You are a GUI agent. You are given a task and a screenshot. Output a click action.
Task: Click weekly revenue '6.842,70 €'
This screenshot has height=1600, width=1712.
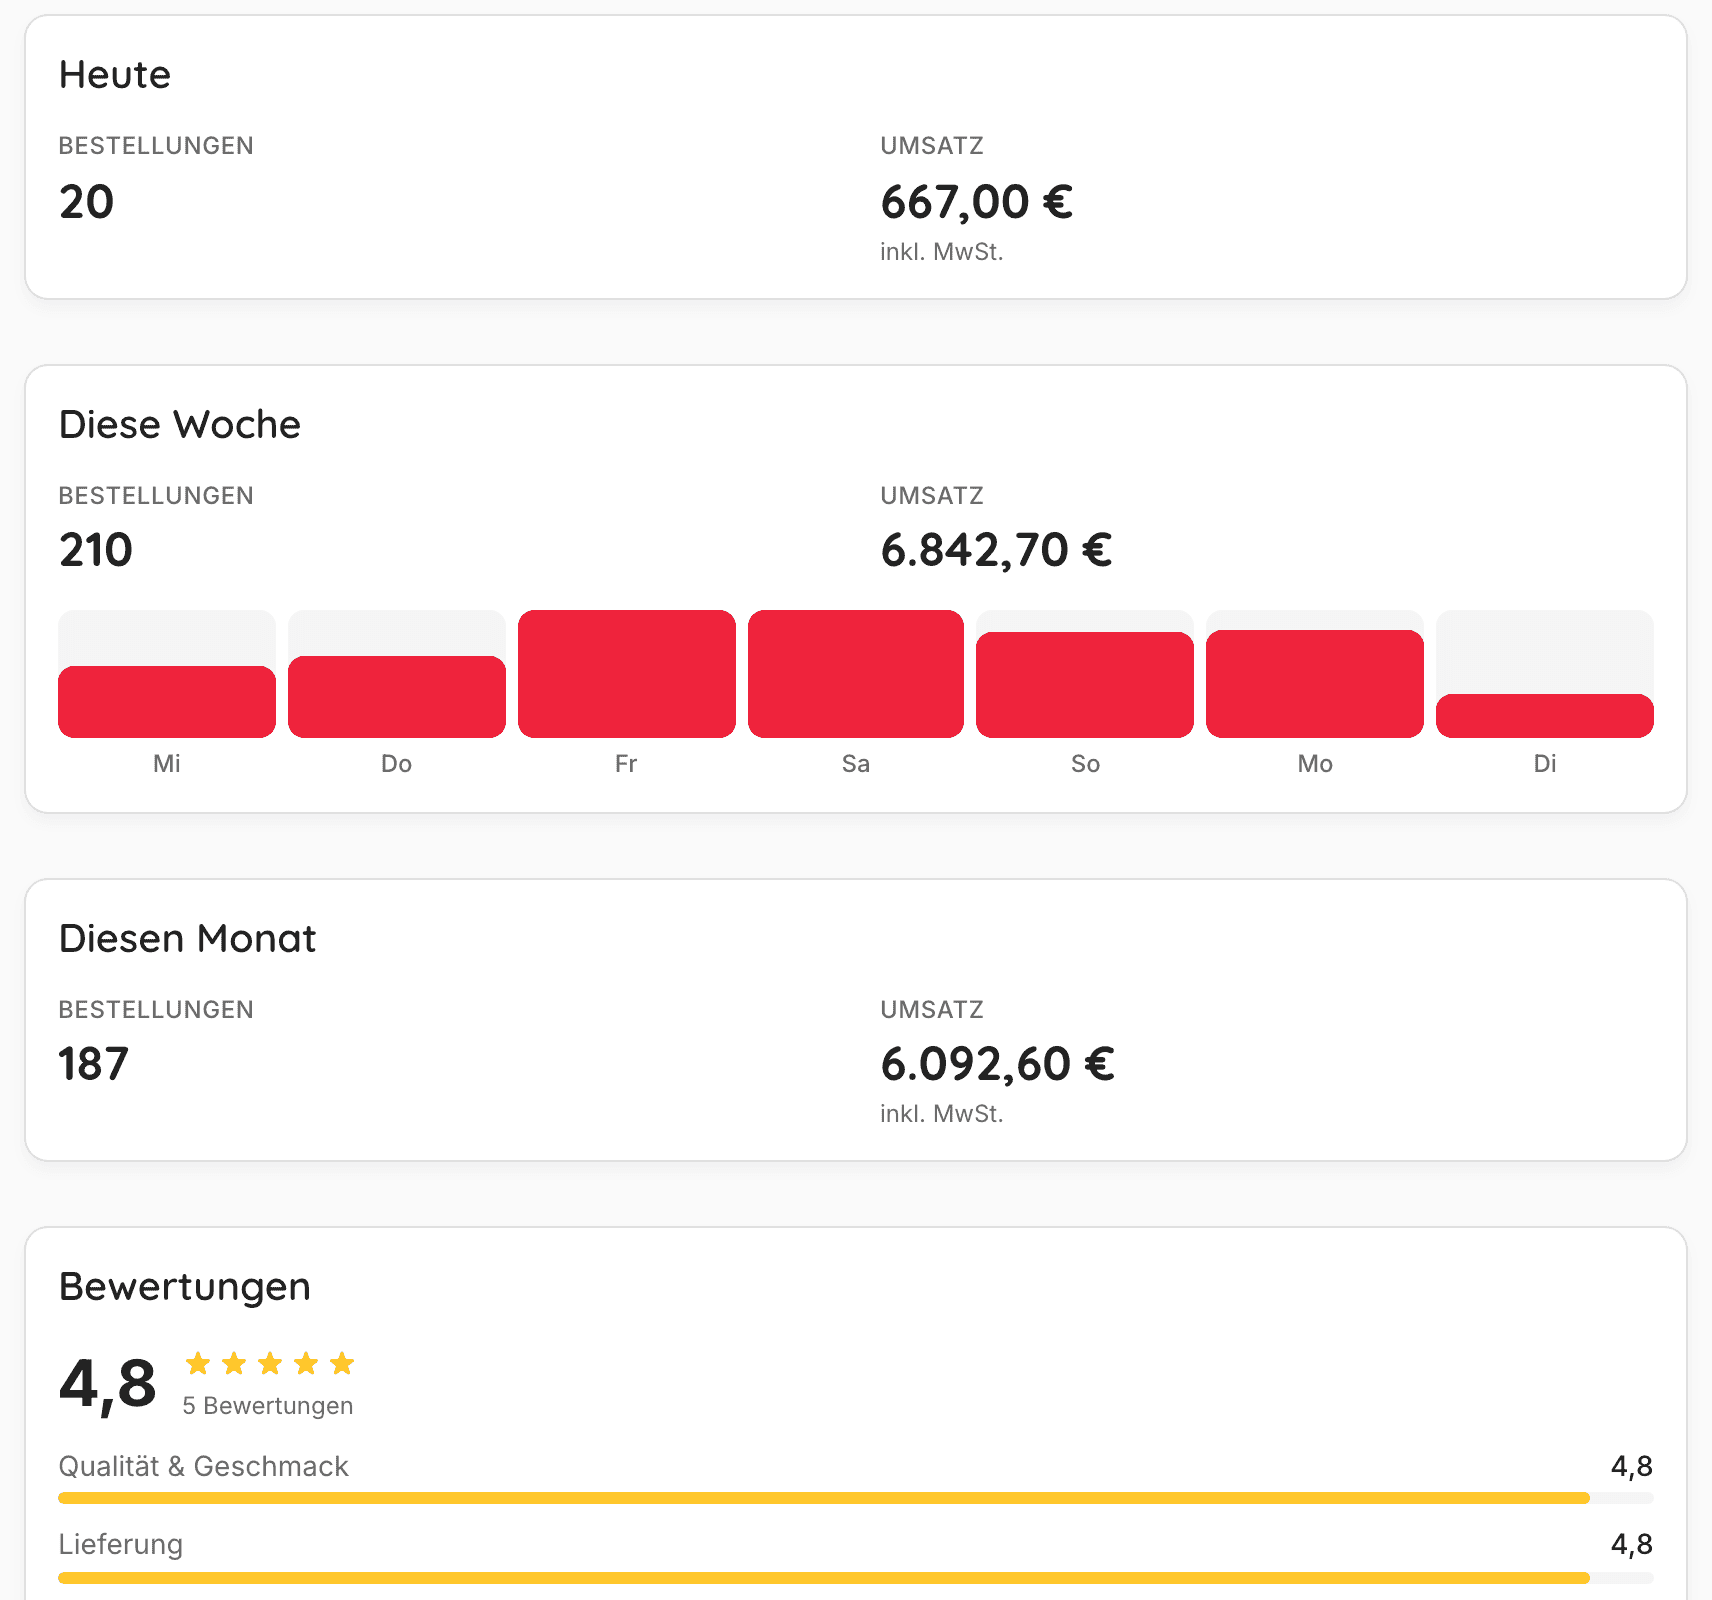click(997, 550)
